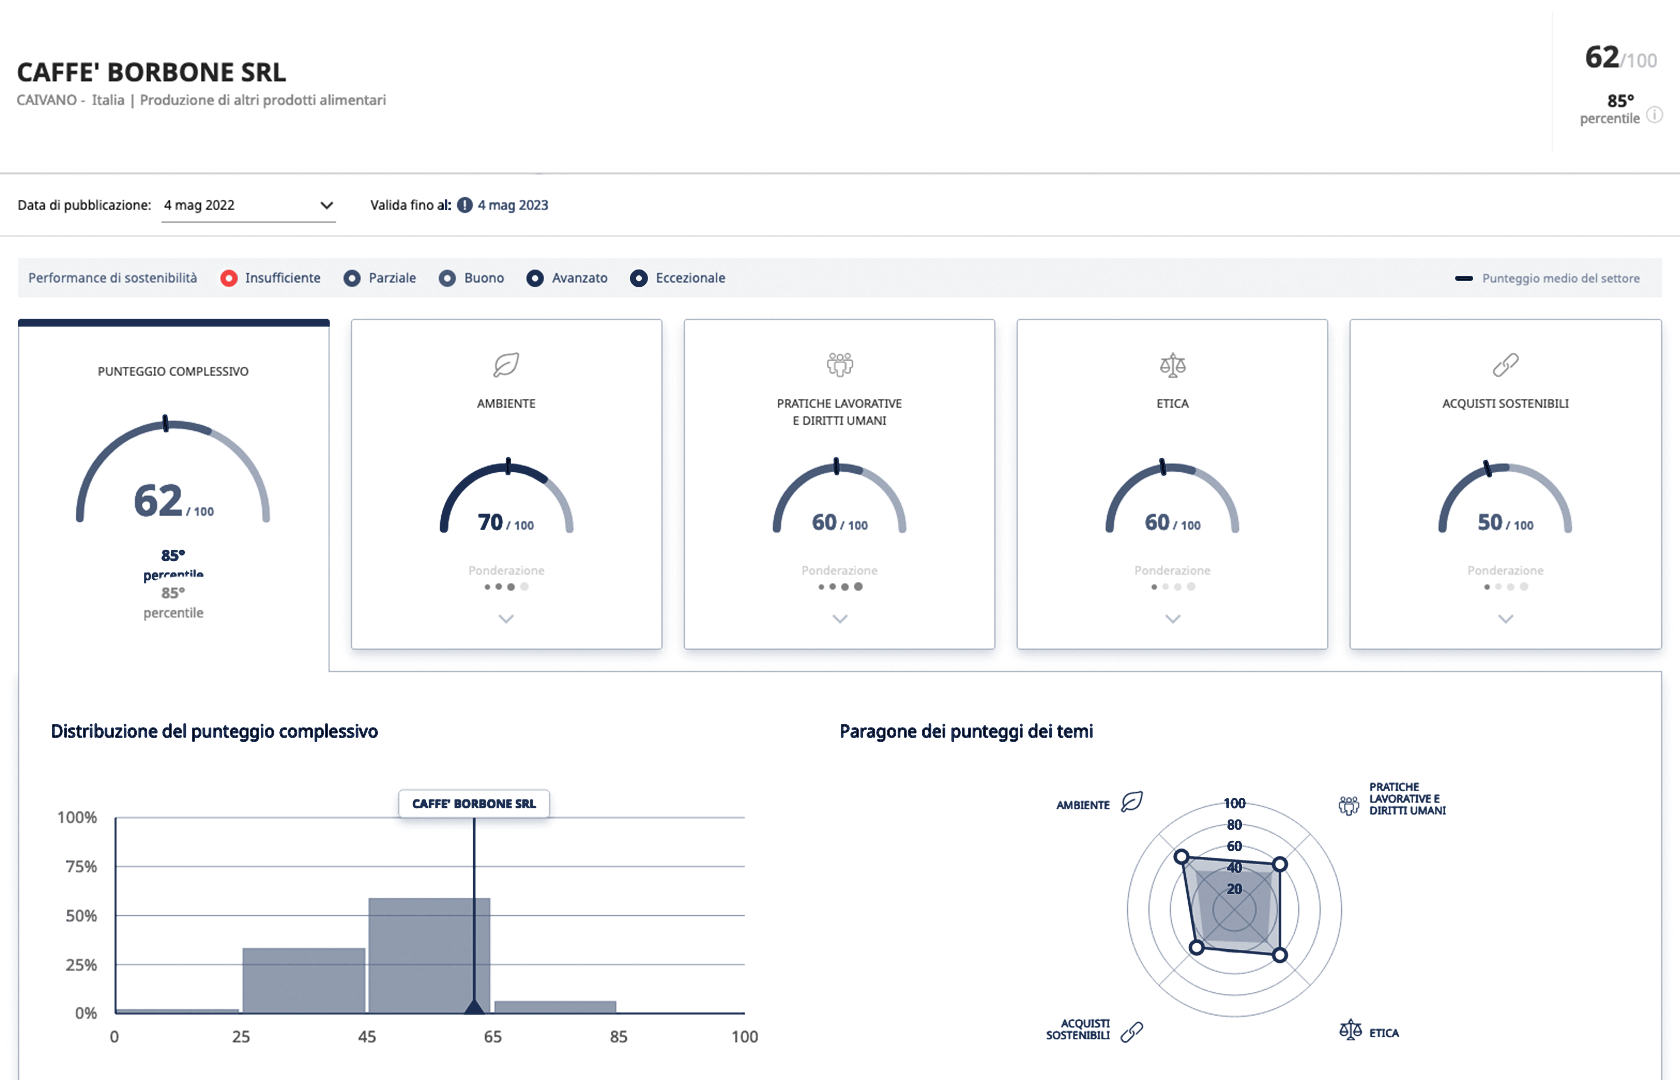Viewport: 1680px width, 1080px height.
Task: Click the people icon on Pratiche Lavorative card
Action: point(840,365)
